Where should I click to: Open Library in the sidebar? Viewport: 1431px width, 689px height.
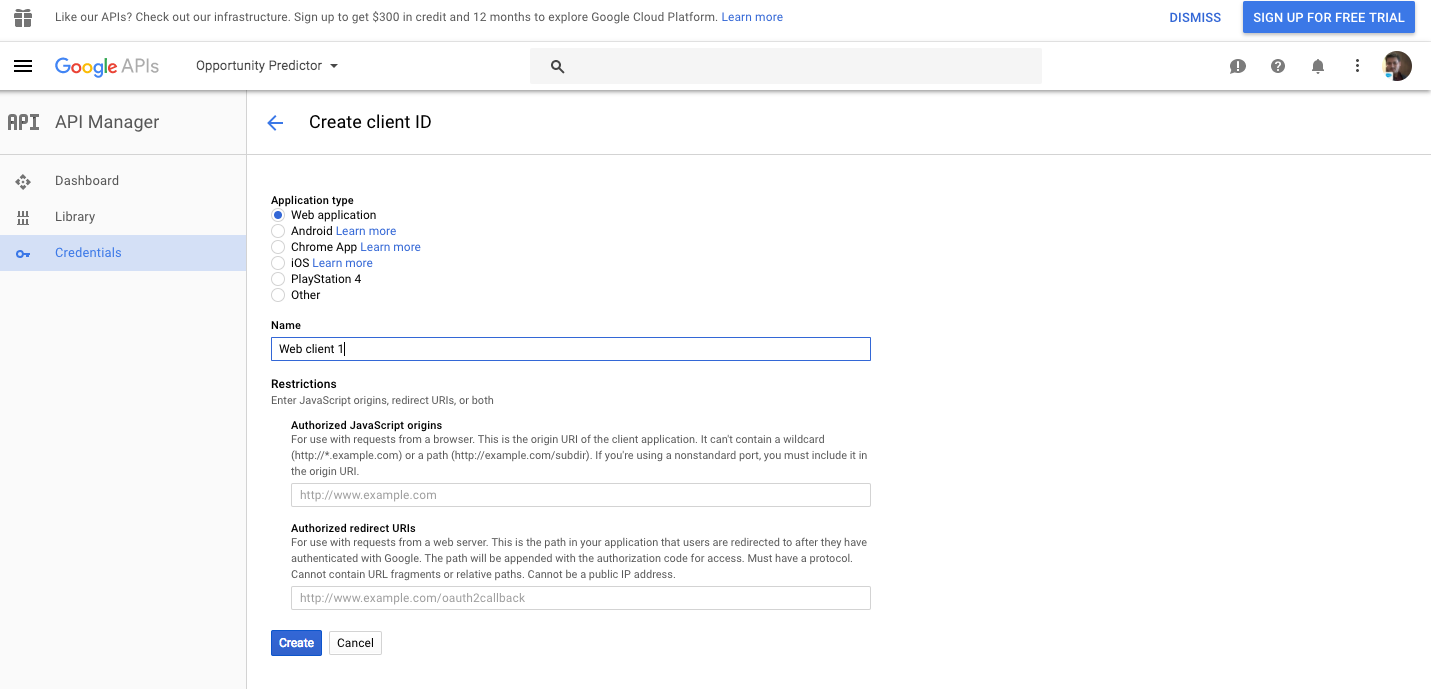click(123, 217)
